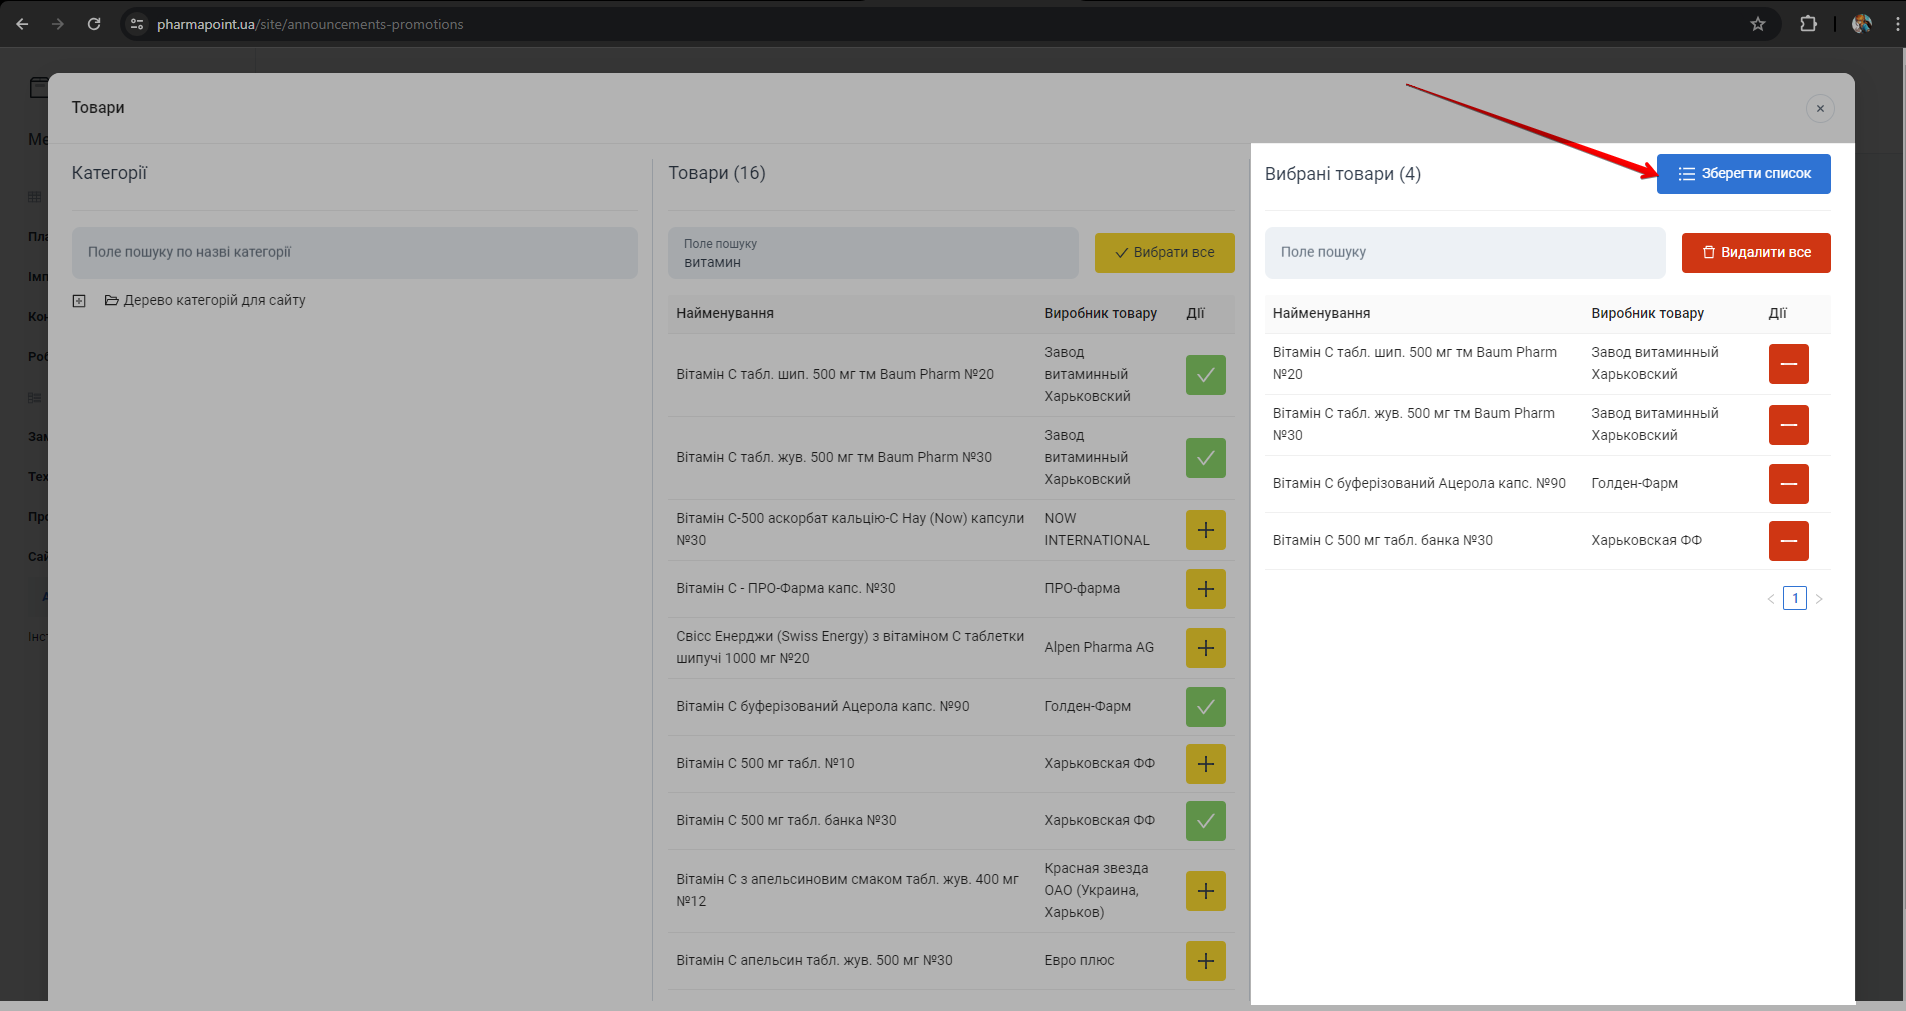This screenshot has width=1906, height=1011.
Task: Remove Вітамін С 500 мг банка №30 from selected
Action: [1788, 541]
